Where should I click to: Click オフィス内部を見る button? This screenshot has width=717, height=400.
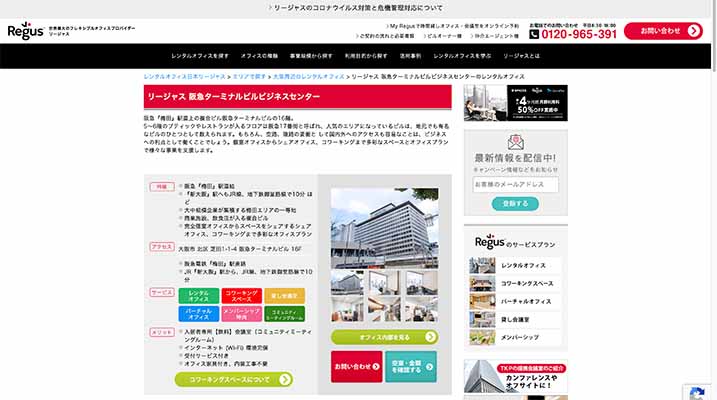(385, 337)
